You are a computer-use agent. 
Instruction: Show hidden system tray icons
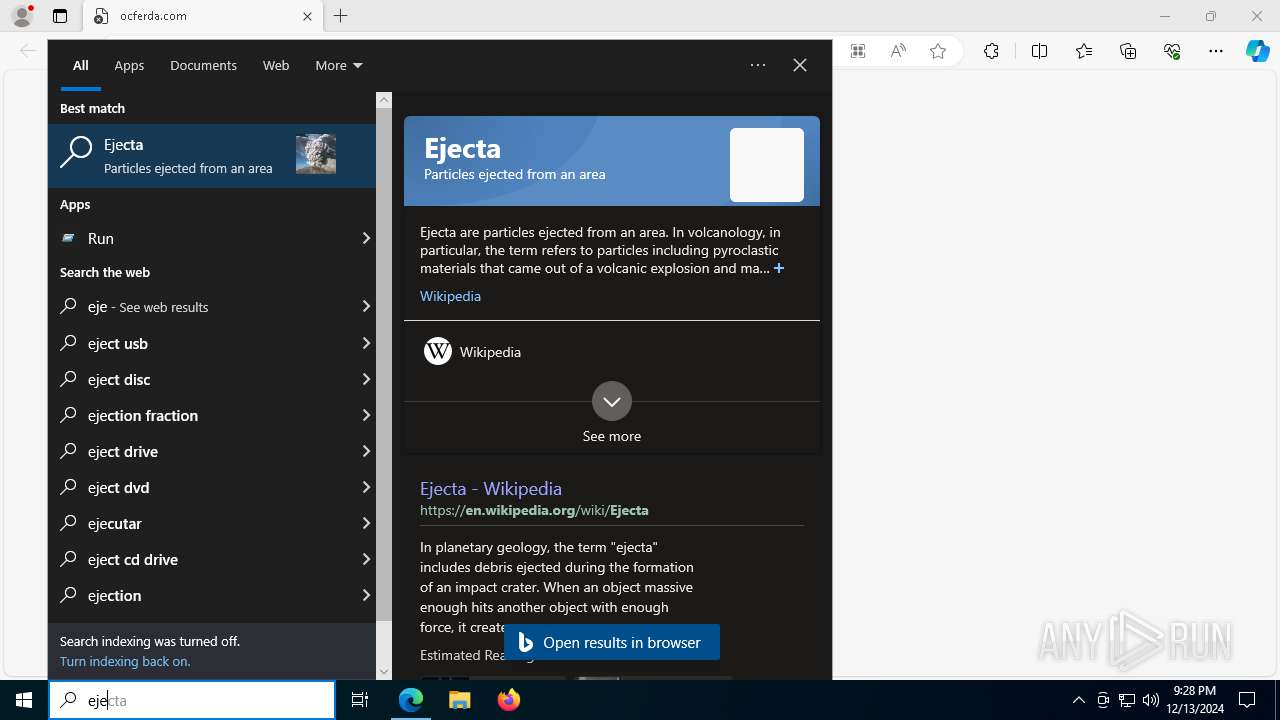pyautogui.click(x=1078, y=700)
